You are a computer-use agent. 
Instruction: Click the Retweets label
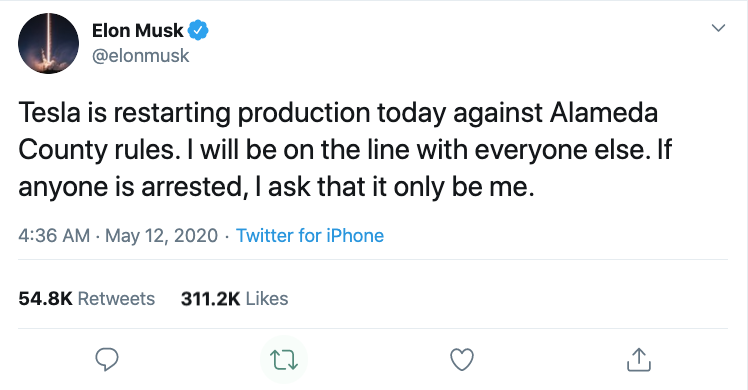click(x=116, y=298)
